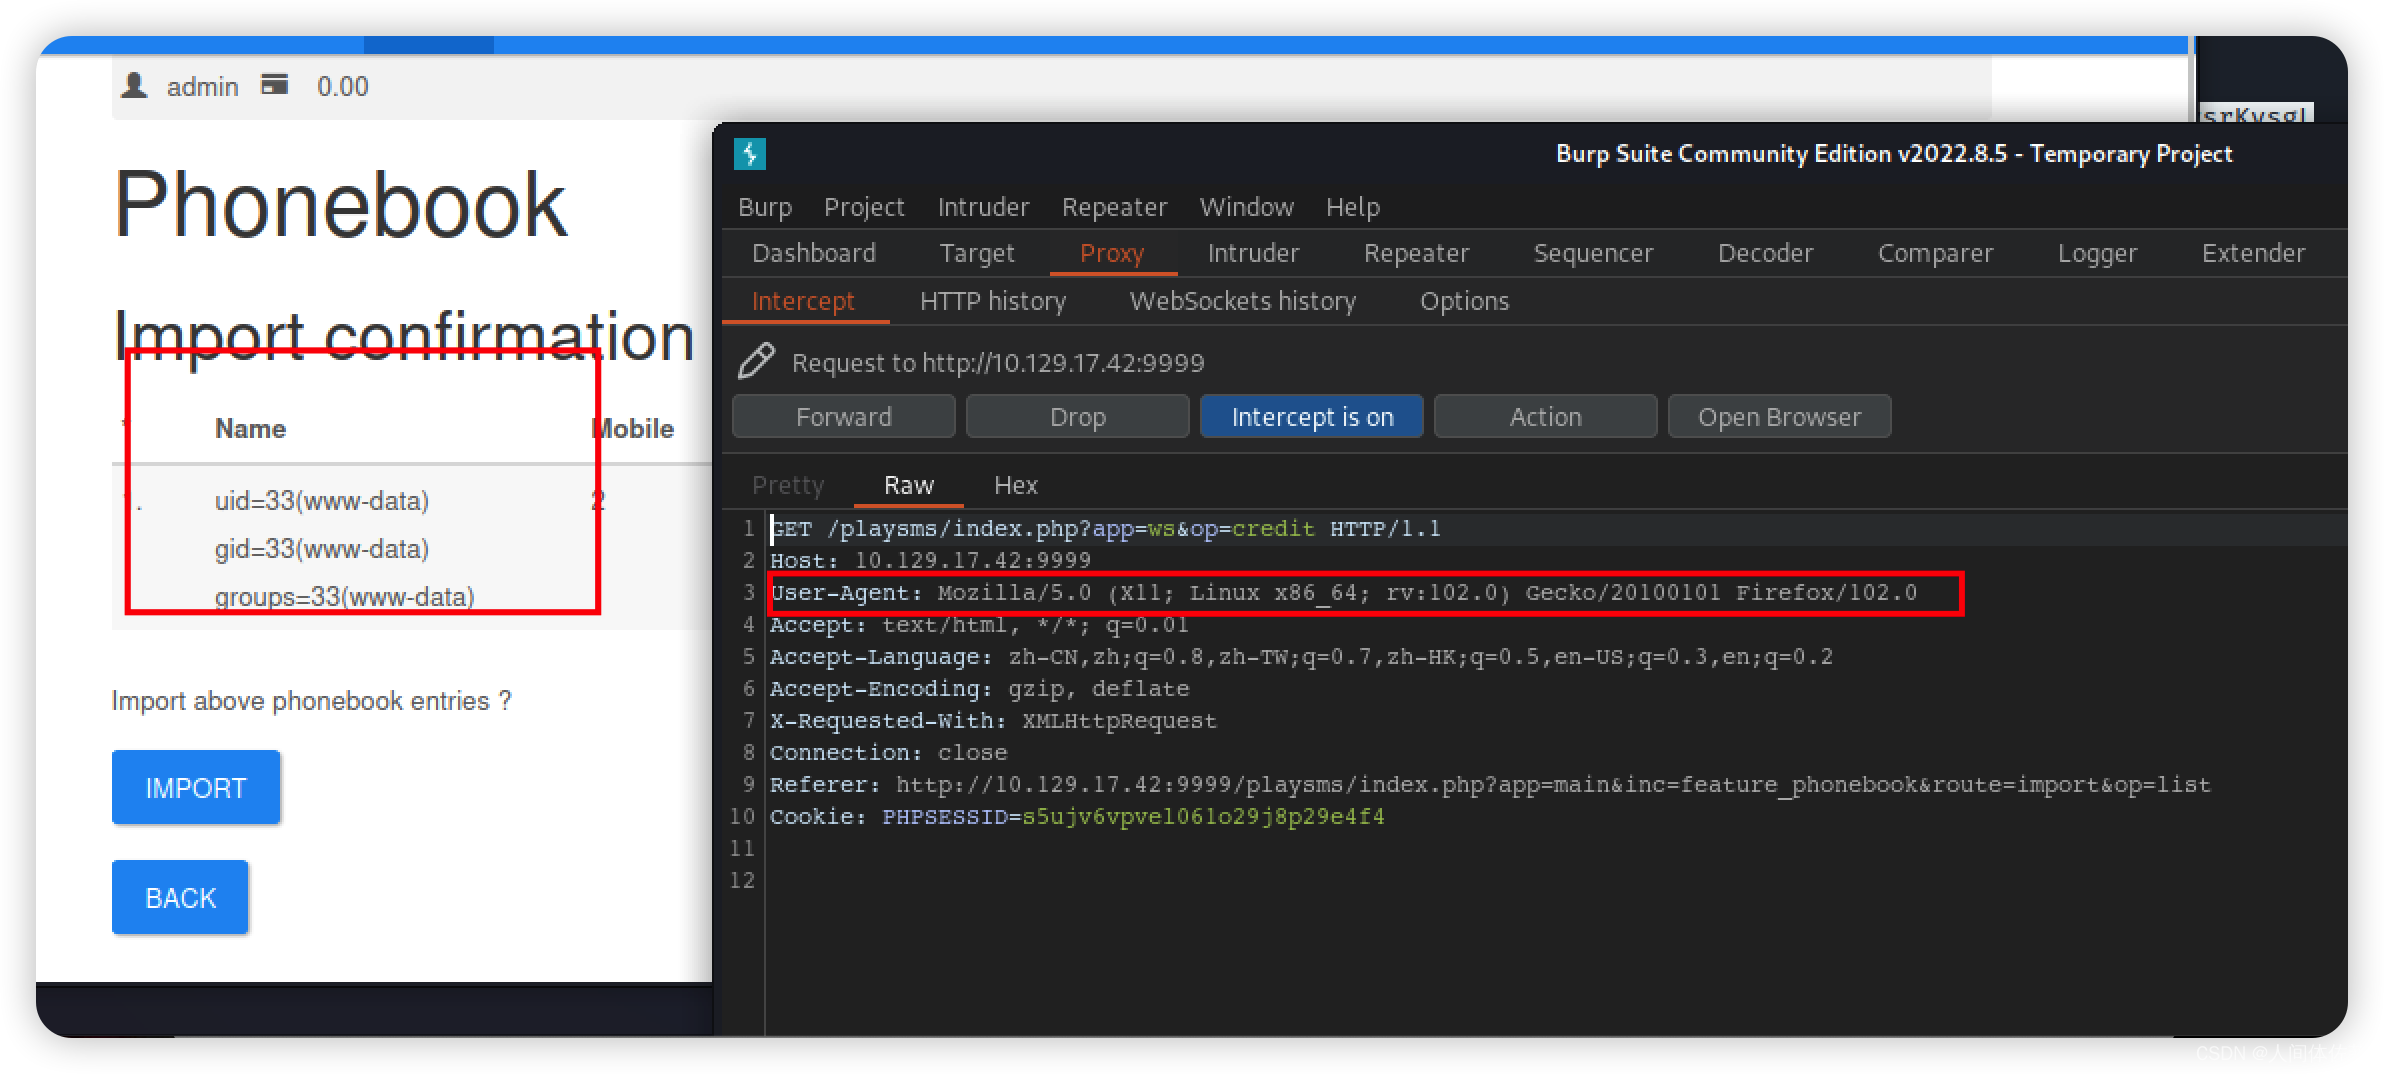
Task: Open the Logger tab
Action: click(x=2097, y=253)
